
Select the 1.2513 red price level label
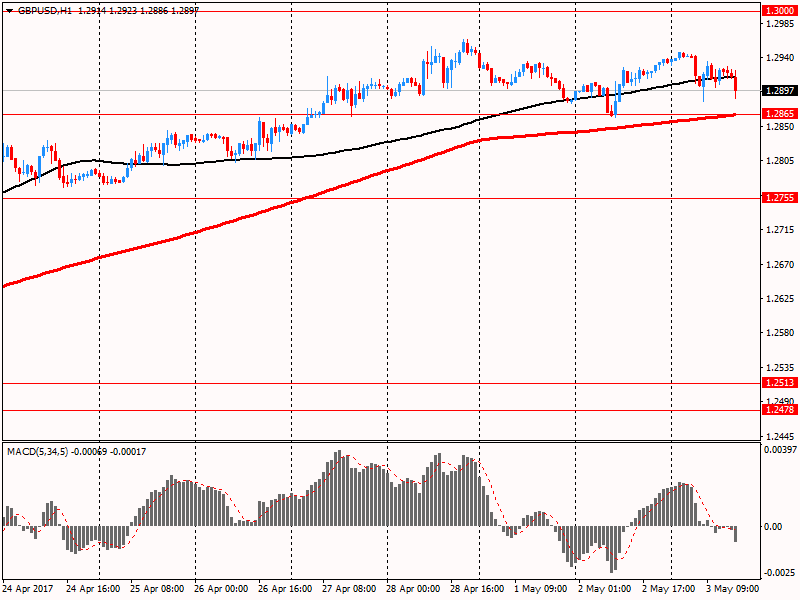(x=779, y=383)
